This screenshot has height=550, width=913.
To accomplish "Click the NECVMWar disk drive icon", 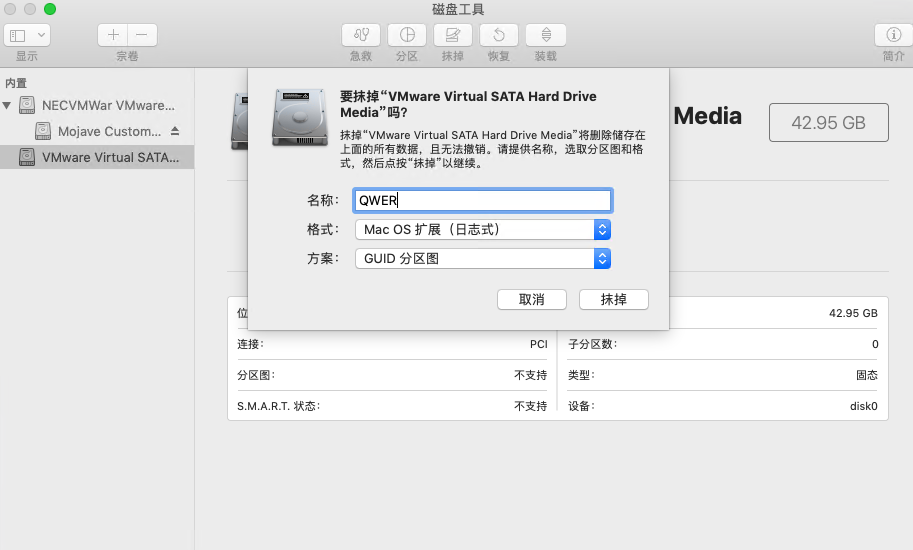I will click(27, 105).
